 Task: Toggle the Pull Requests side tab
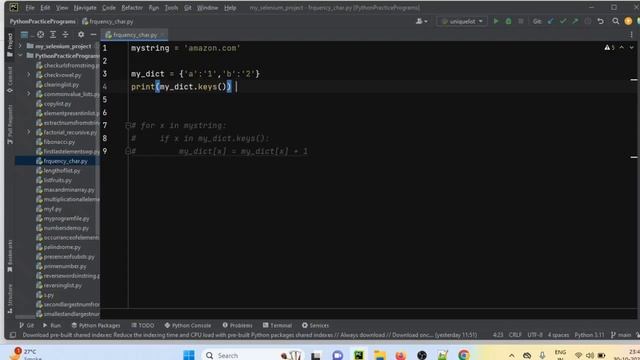pyautogui.click(x=10, y=124)
